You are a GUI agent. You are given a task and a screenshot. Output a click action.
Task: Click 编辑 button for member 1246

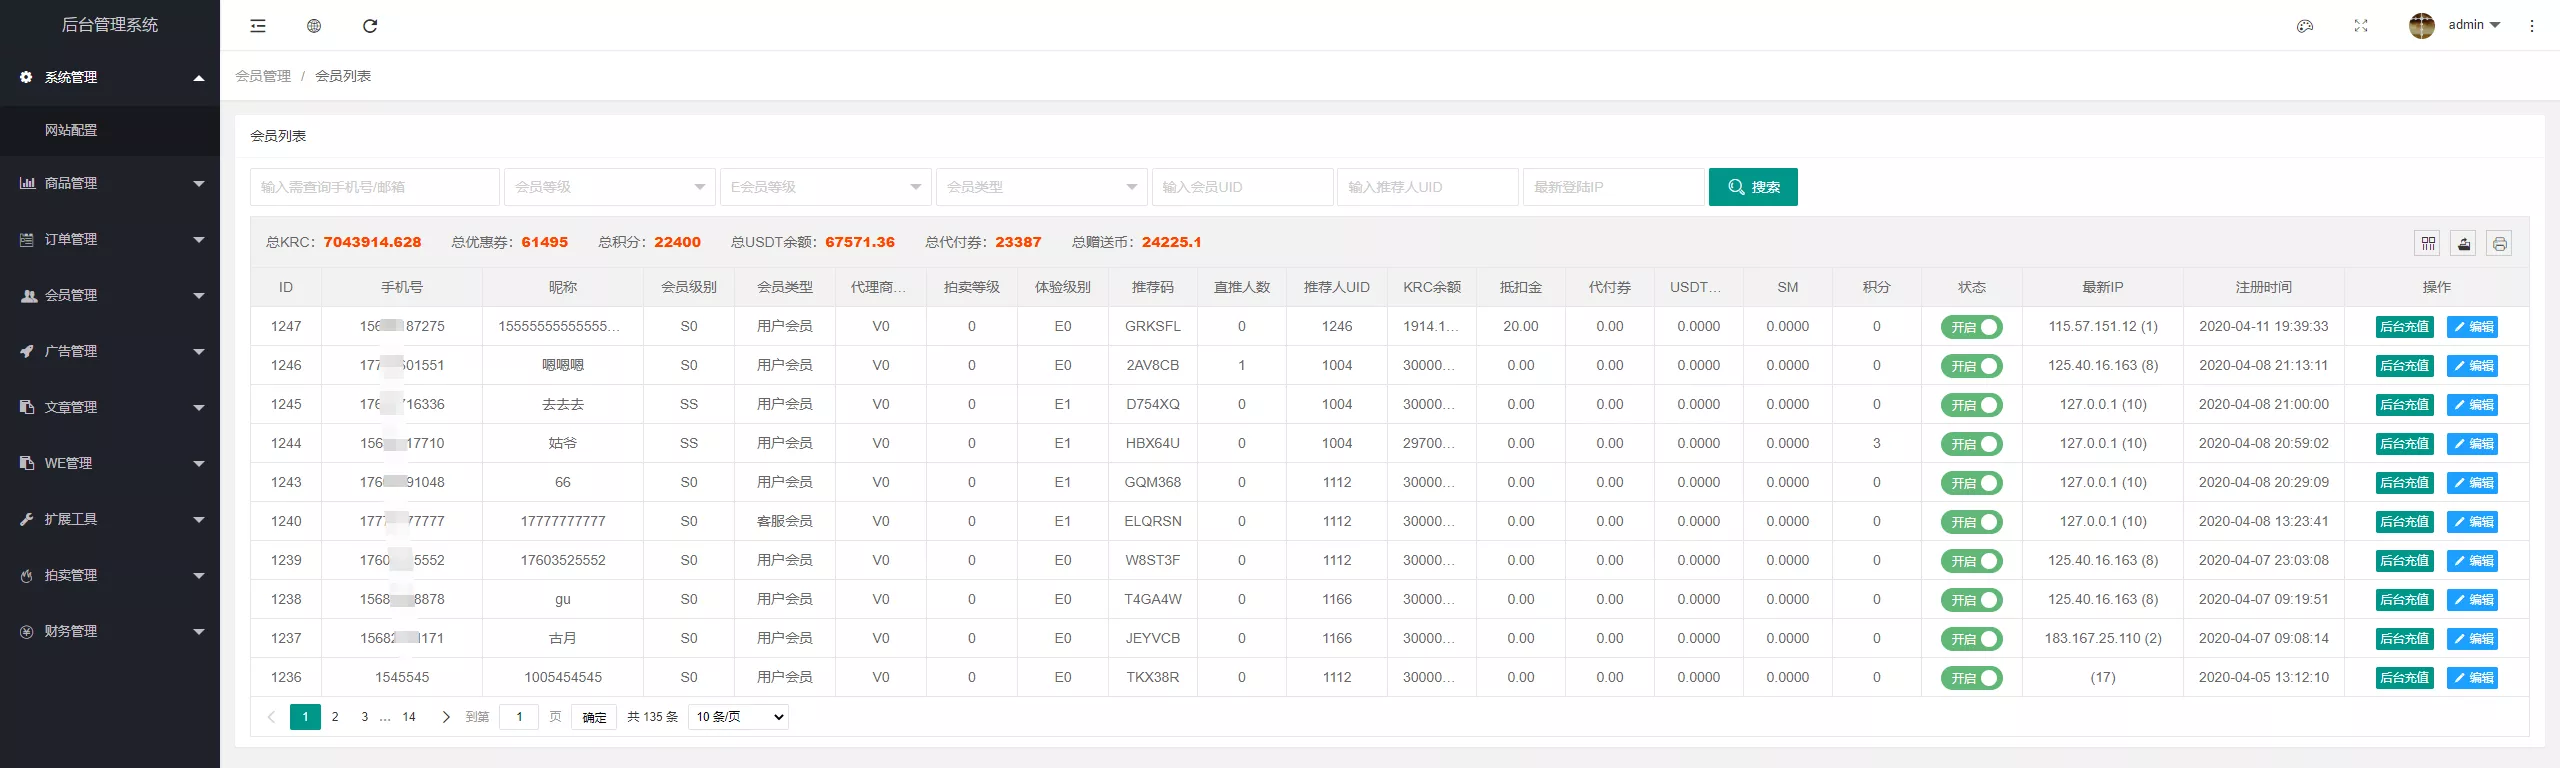[2472, 366]
